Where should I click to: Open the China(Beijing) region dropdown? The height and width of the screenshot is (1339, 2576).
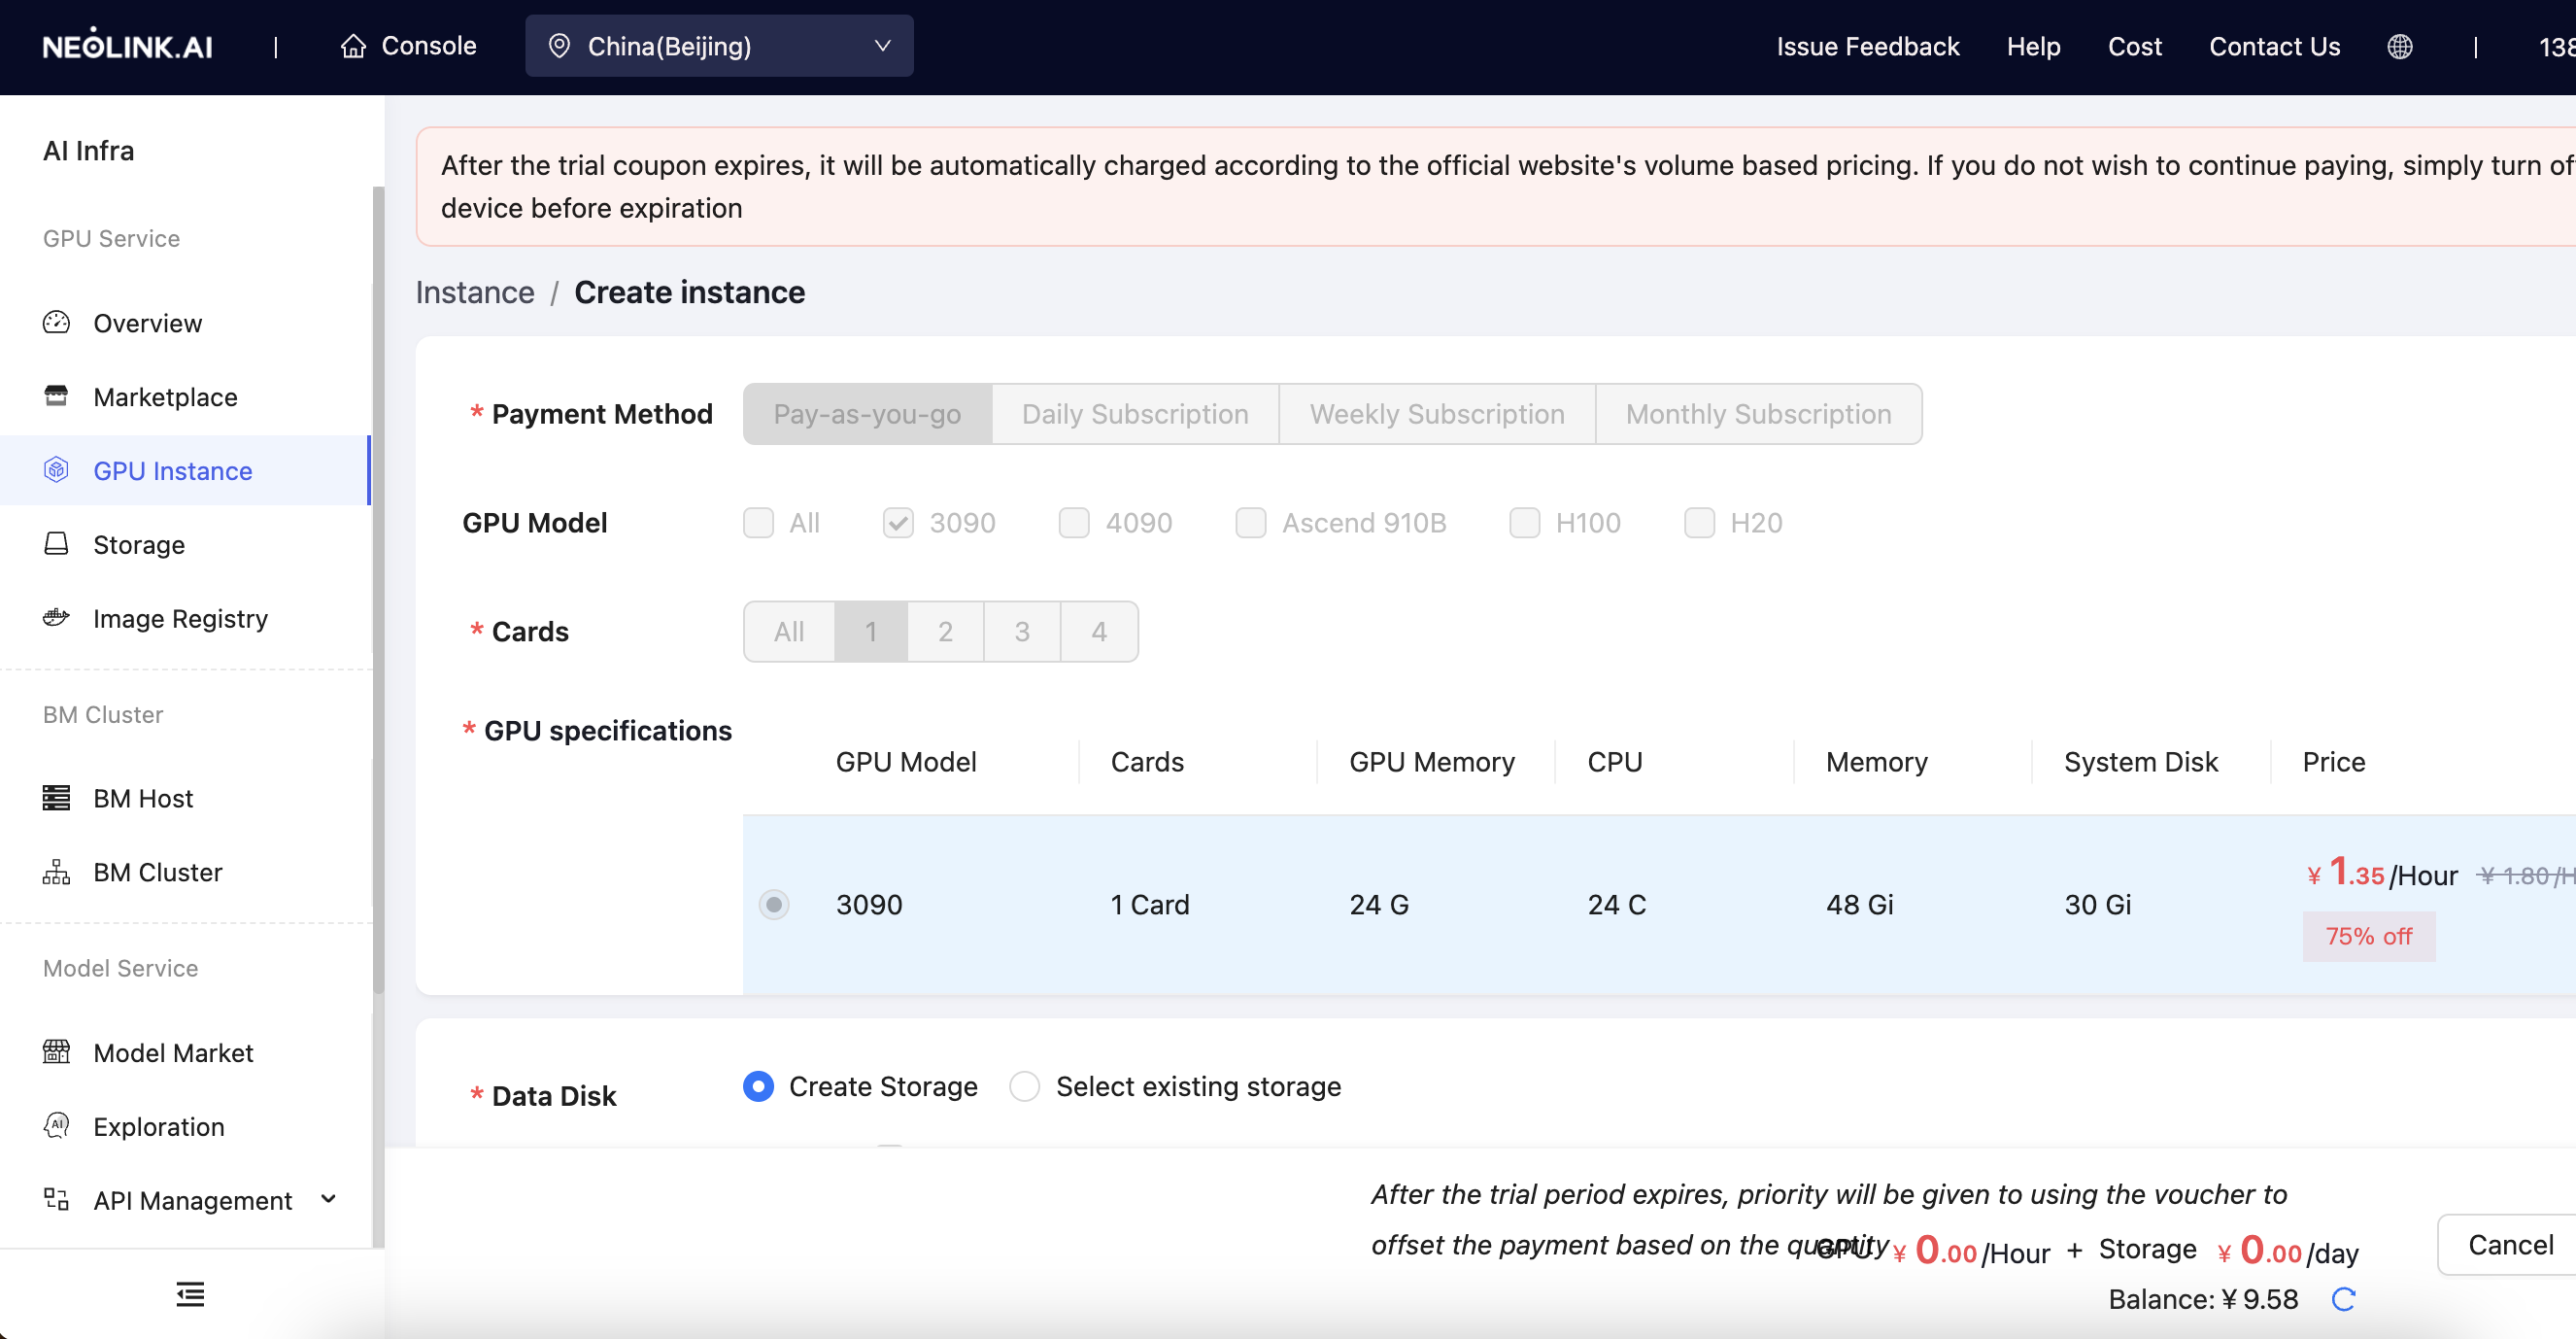pyautogui.click(x=719, y=46)
